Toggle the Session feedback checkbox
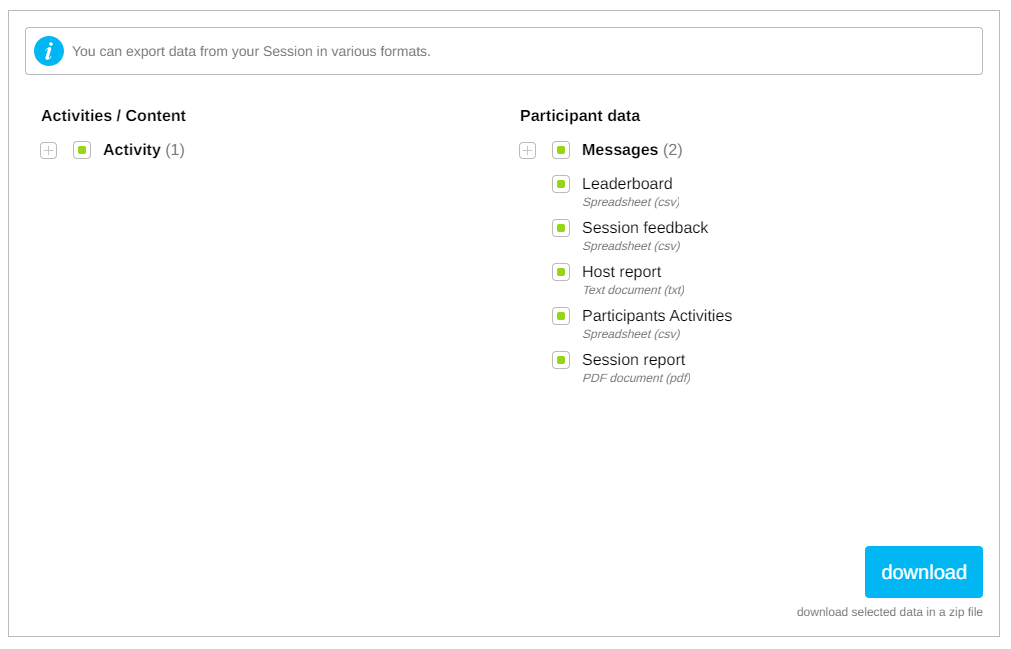This screenshot has width=1011, height=649. [x=561, y=228]
